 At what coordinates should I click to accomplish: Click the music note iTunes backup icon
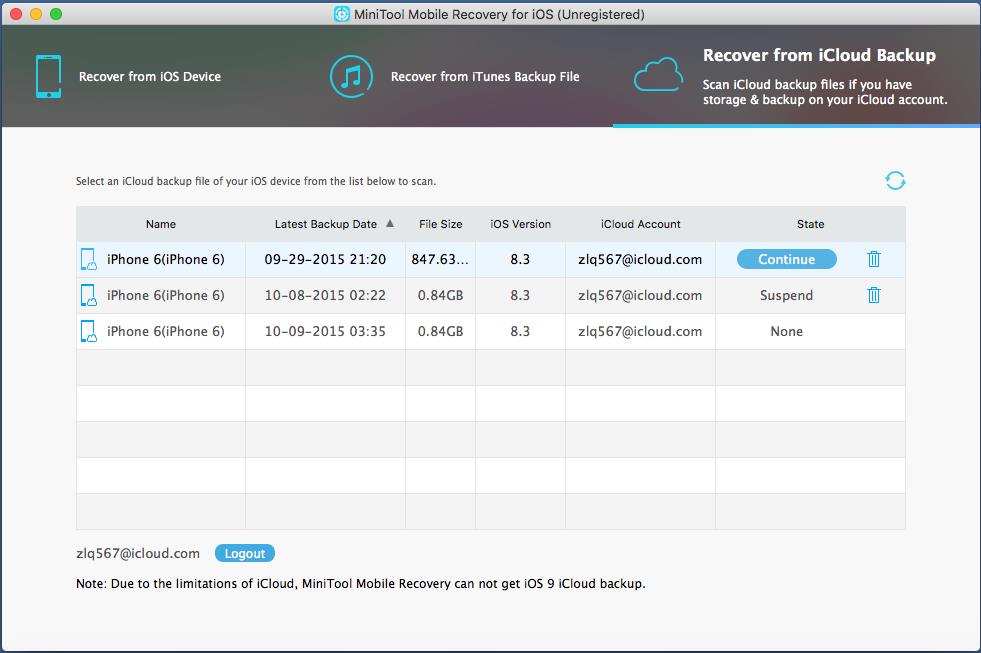point(351,76)
